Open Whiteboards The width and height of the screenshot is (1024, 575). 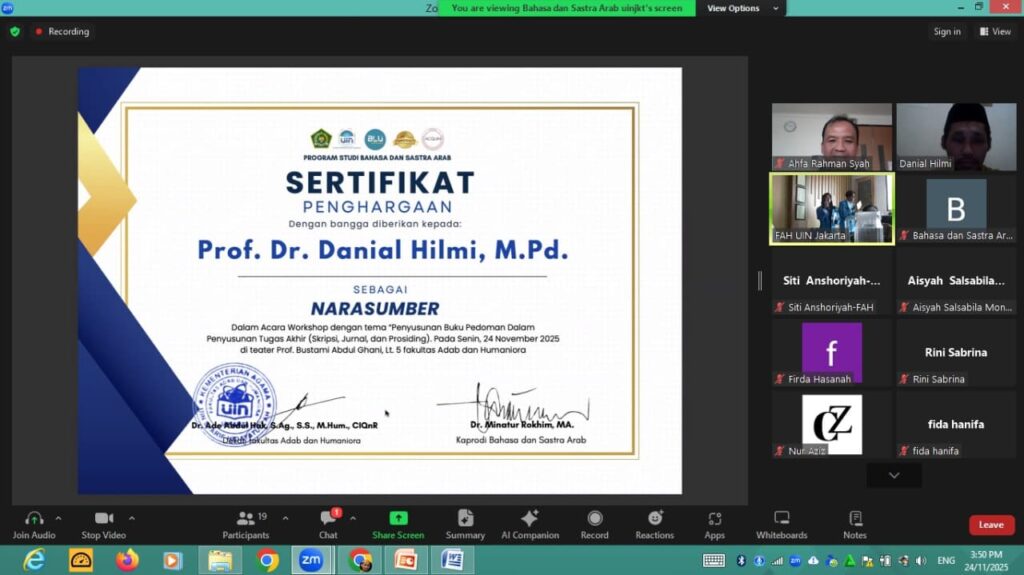pyautogui.click(x=781, y=518)
